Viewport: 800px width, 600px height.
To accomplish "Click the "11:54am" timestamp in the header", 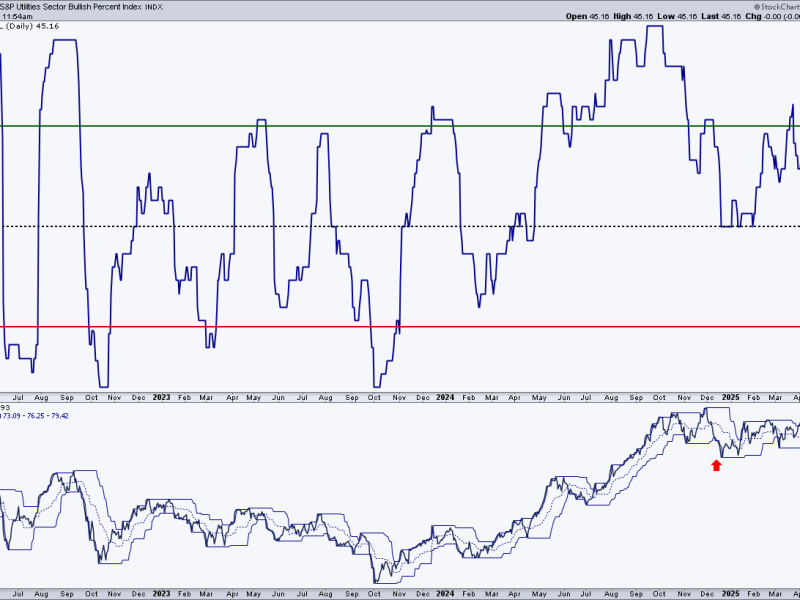I will point(17,17).
